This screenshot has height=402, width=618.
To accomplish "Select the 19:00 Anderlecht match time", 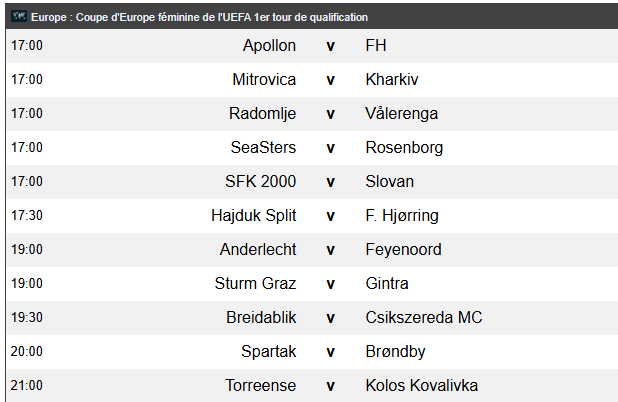I will coord(27,249).
